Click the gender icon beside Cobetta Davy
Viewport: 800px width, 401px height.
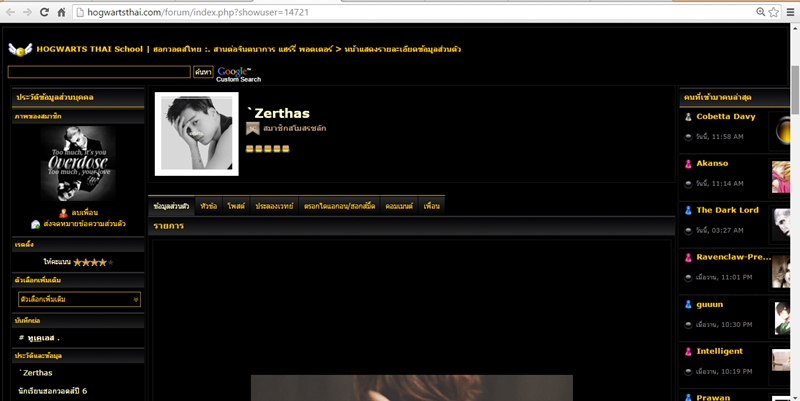click(x=688, y=117)
